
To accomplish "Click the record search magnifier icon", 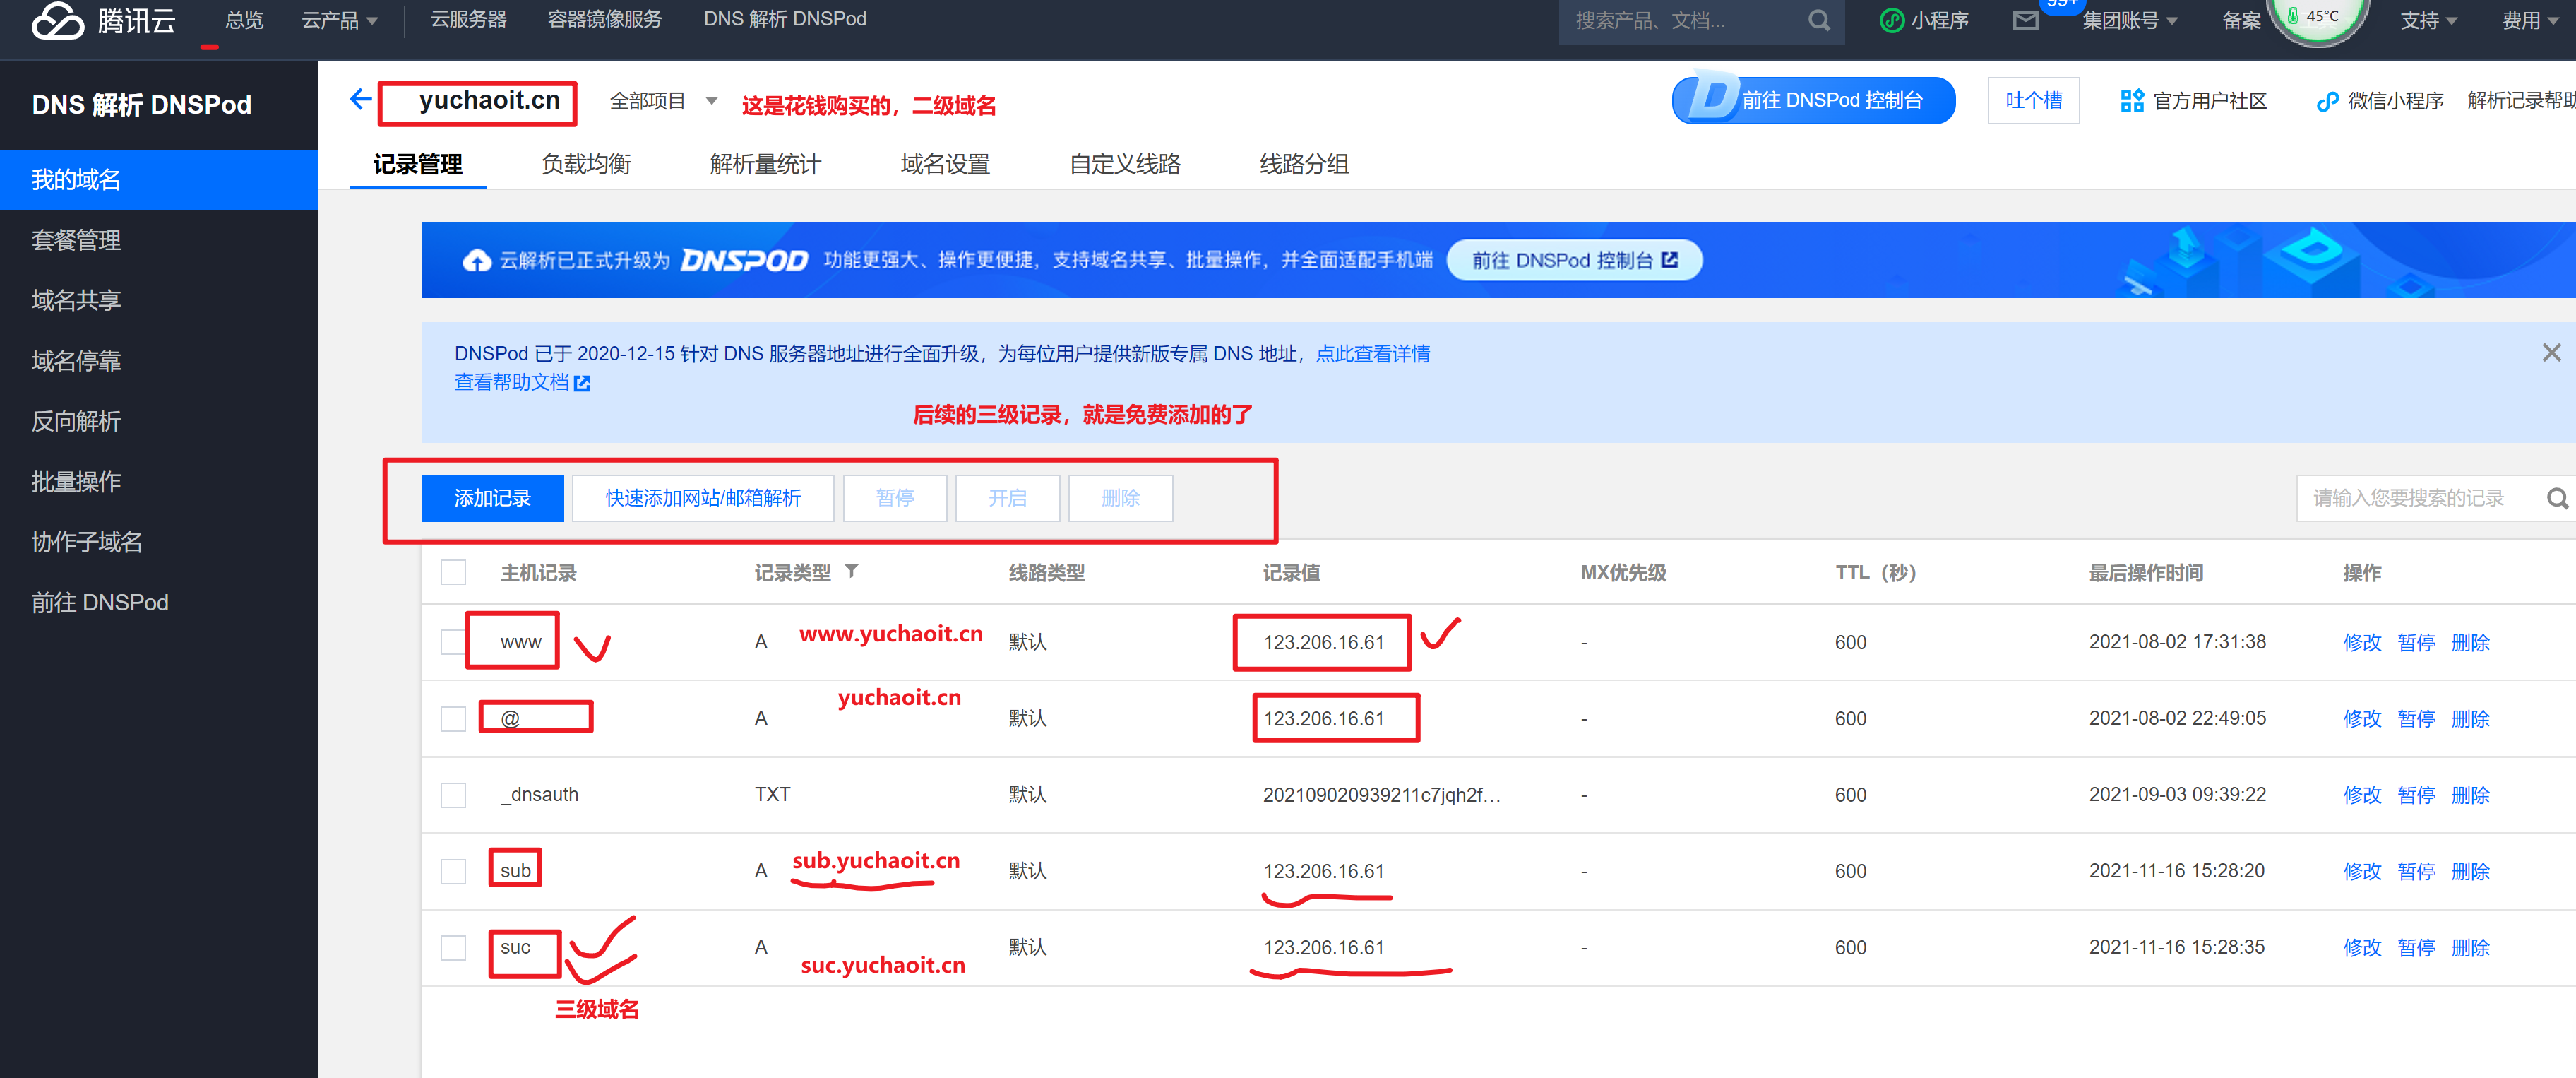I will tap(2557, 498).
